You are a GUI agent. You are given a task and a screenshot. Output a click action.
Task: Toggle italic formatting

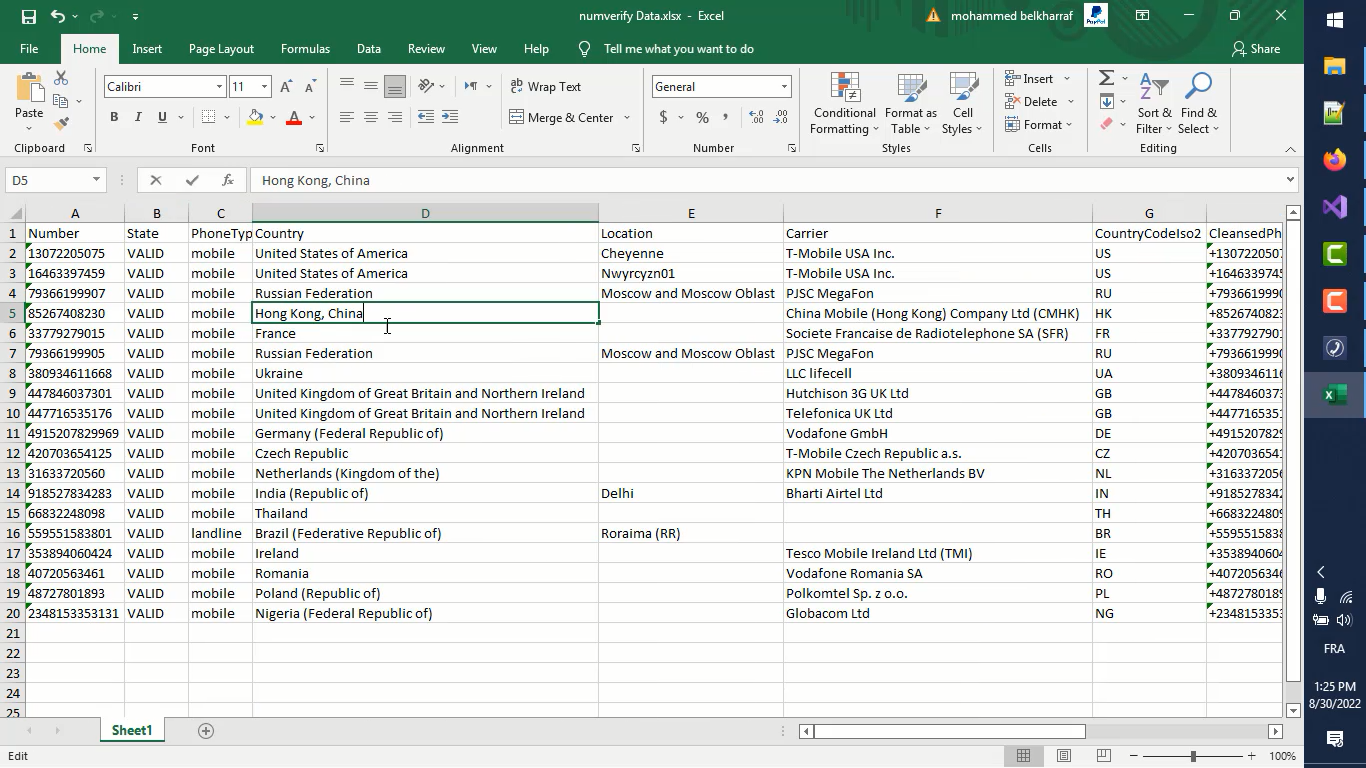click(x=136, y=117)
